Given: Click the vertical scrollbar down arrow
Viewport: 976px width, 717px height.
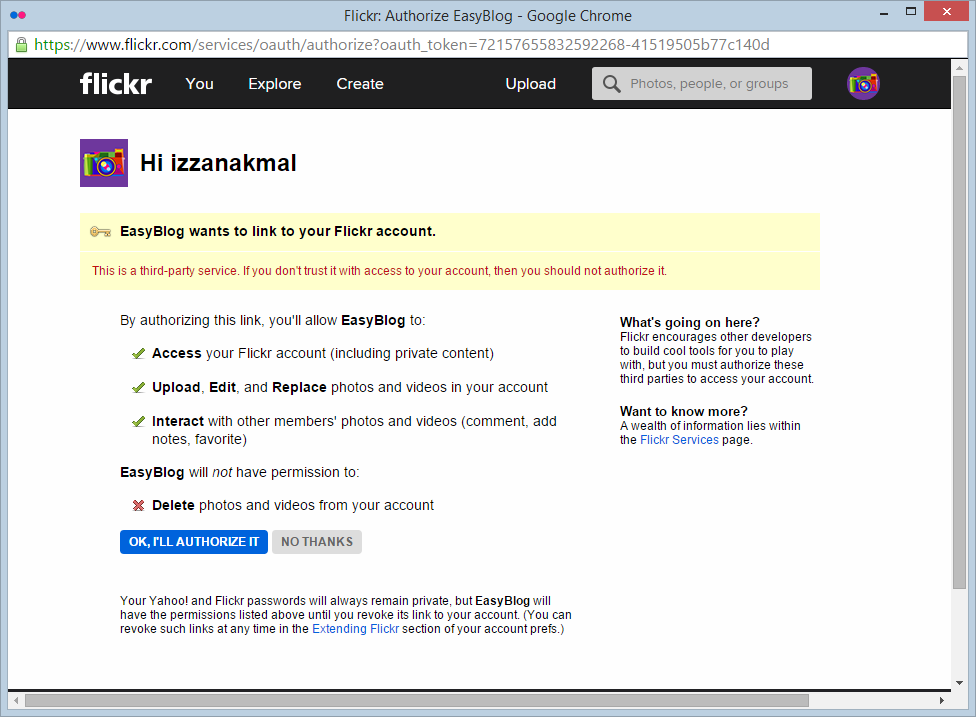Looking at the screenshot, I should click(959, 682).
